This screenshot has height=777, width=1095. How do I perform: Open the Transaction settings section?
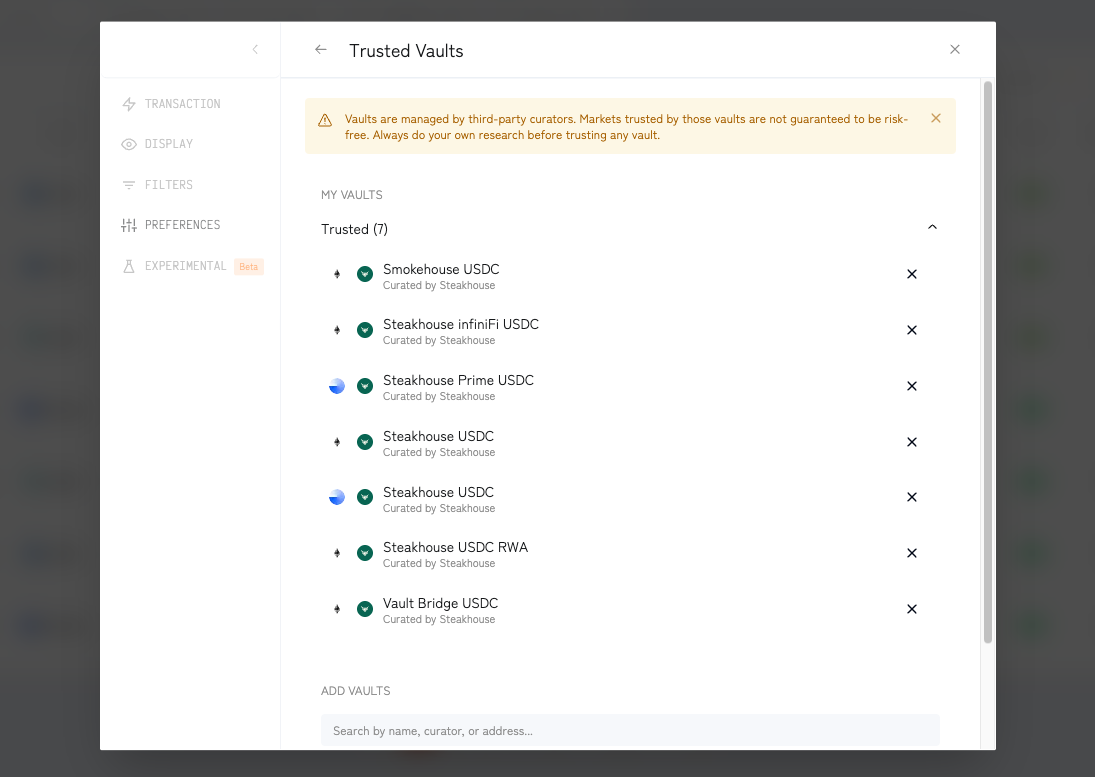tap(171, 104)
